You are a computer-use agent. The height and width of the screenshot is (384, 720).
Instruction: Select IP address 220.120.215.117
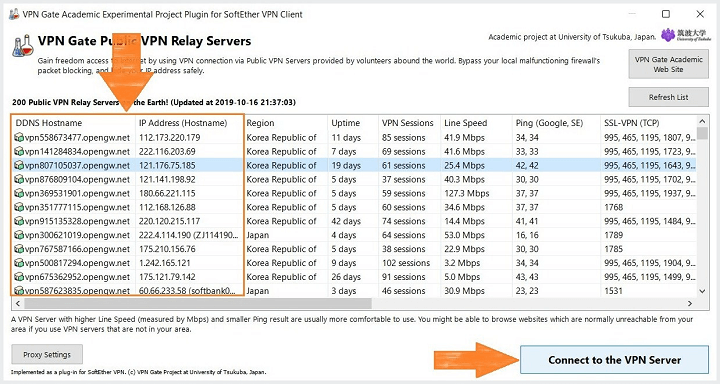click(169, 221)
